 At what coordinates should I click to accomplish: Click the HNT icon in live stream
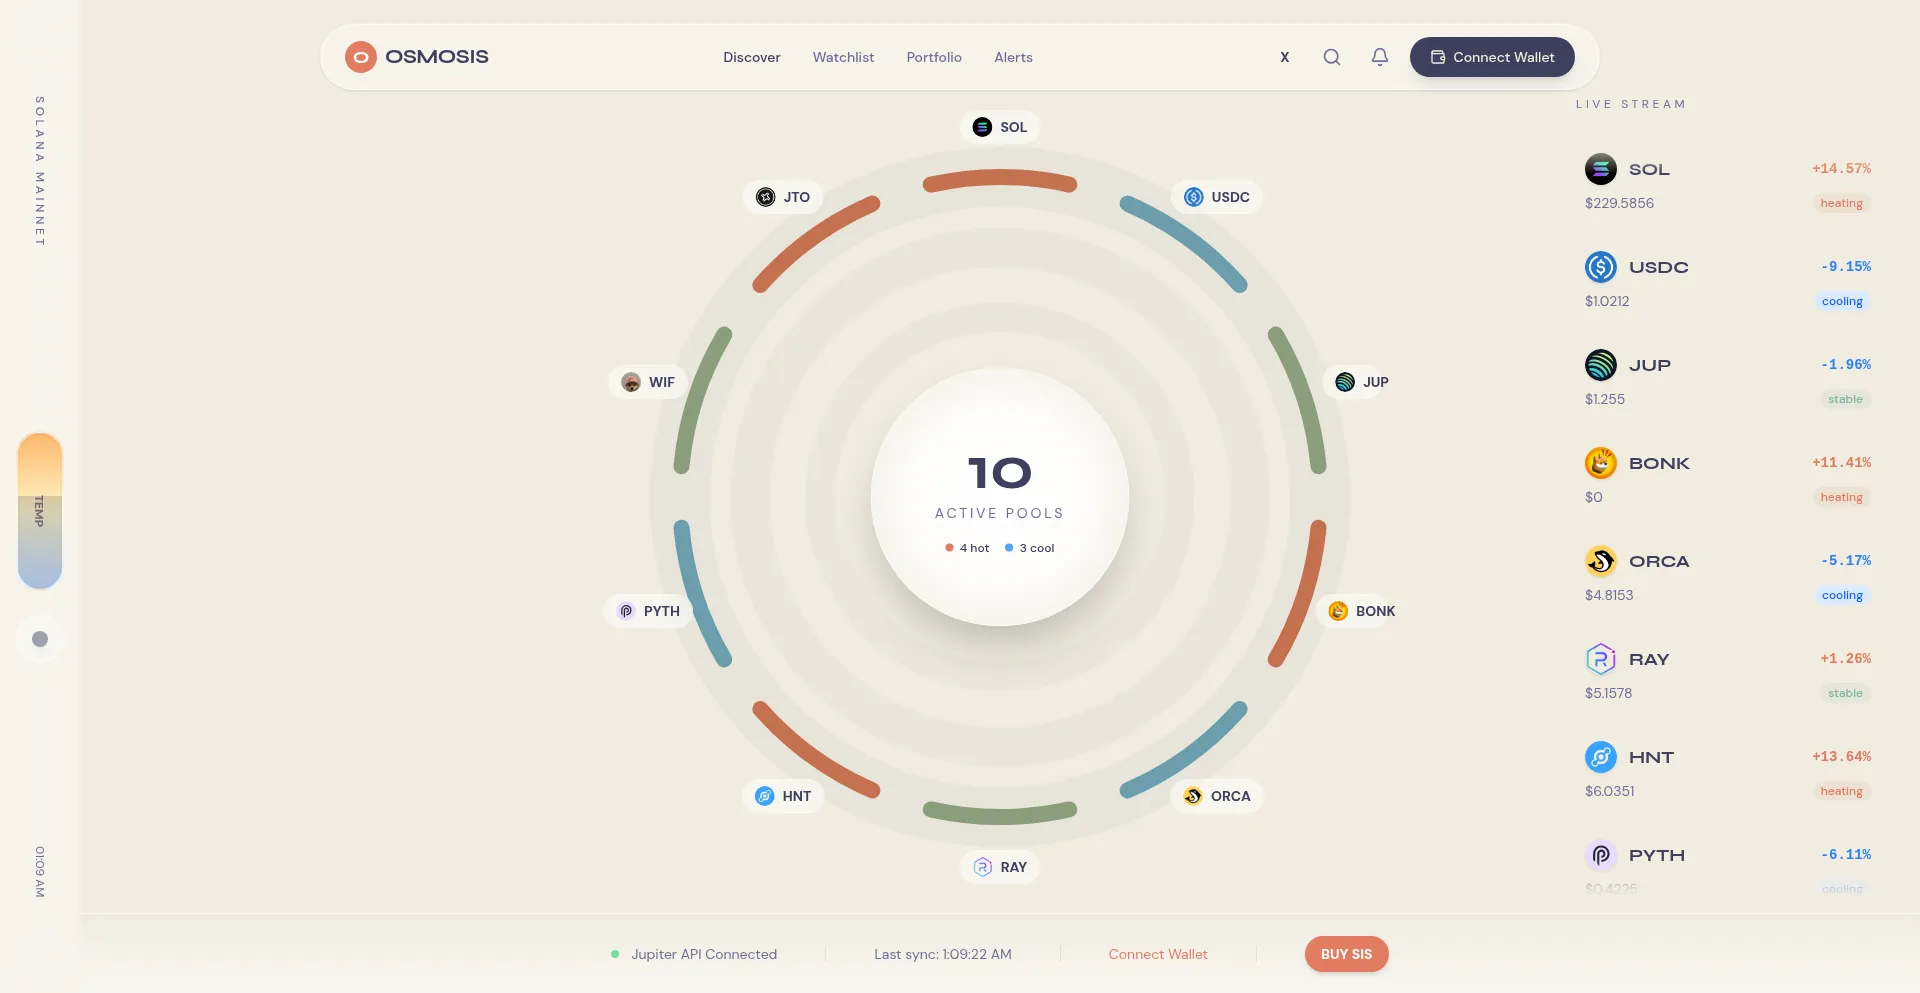1600,757
